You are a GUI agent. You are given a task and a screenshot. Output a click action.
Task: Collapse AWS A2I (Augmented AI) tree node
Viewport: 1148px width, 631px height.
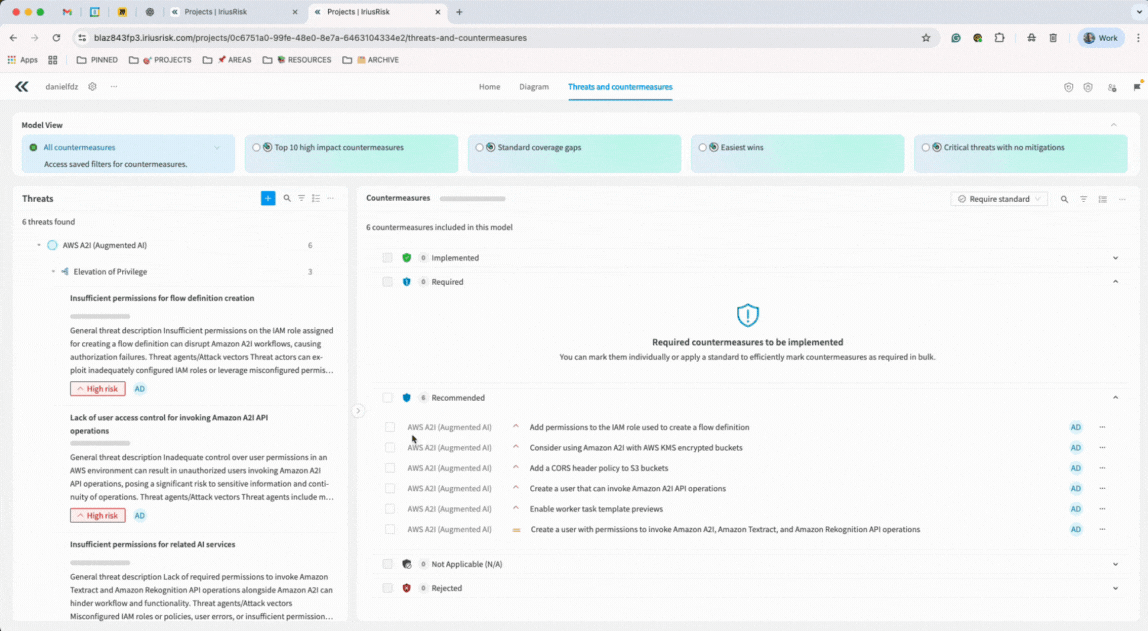click(39, 245)
